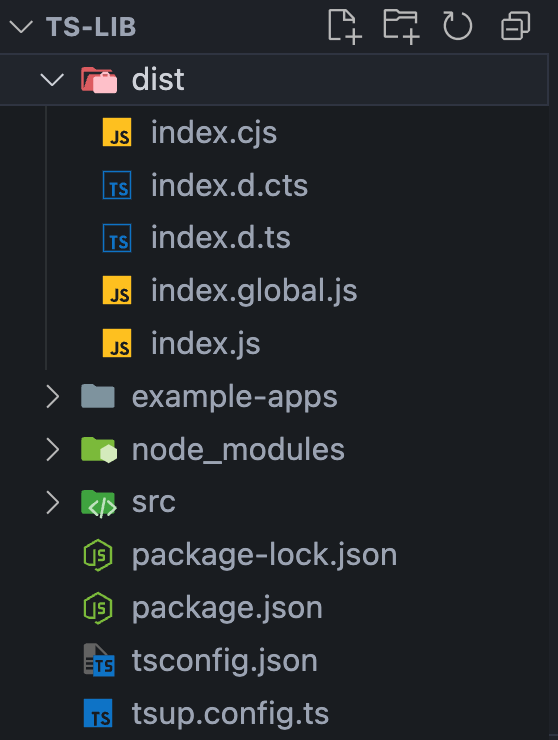Expand the node_modules folder chevron
The image size is (558, 740).
52,449
